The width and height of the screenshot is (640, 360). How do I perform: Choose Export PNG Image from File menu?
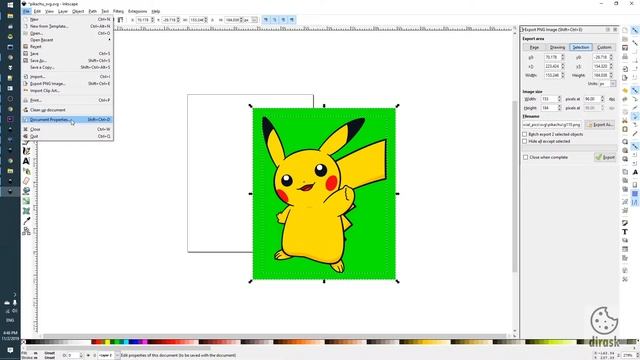click(x=67, y=84)
